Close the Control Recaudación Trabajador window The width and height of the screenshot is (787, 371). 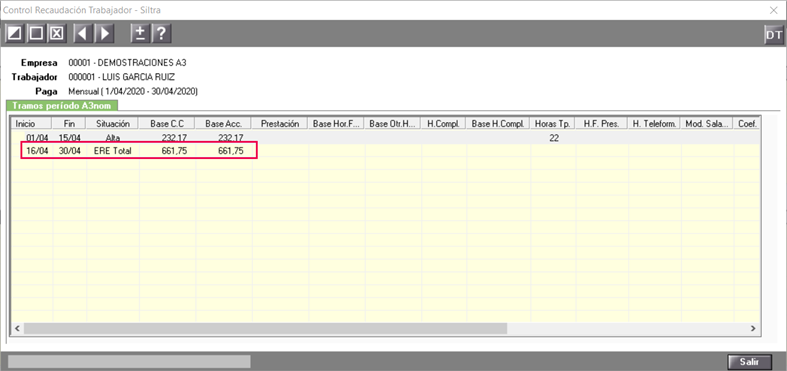click(774, 10)
